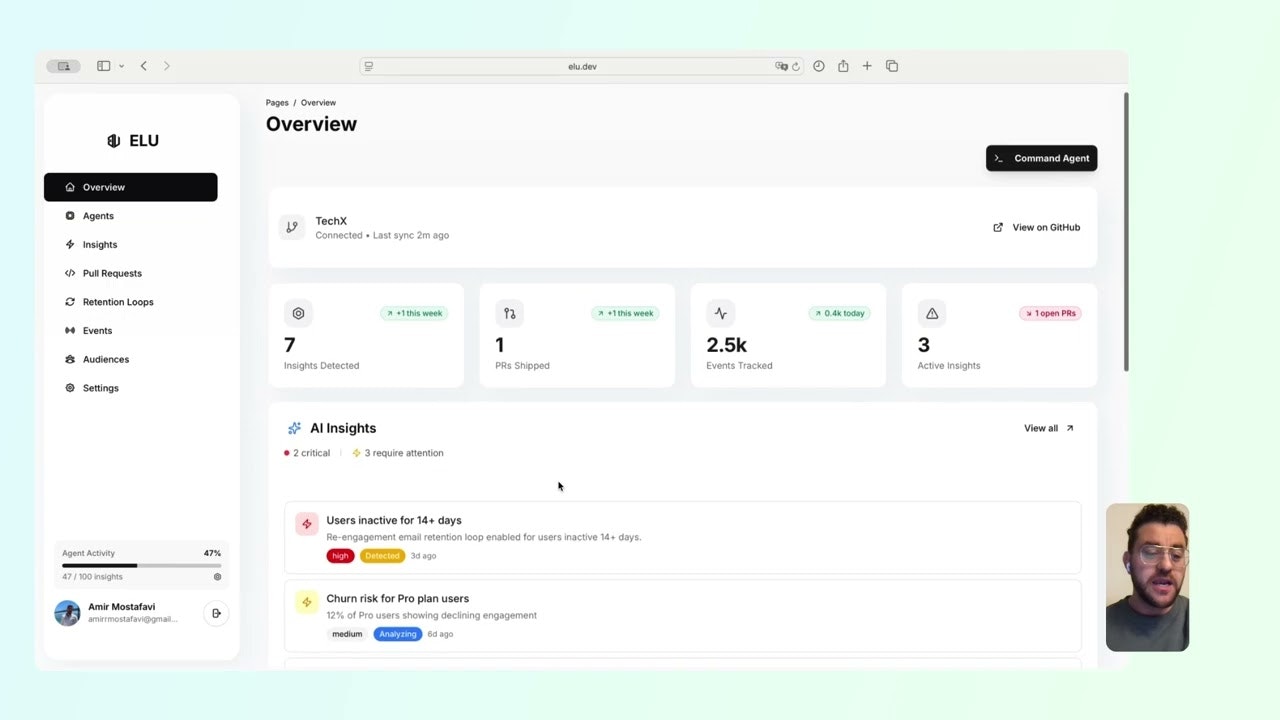The height and width of the screenshot is (720, 1280).
Task: Click the browser history clock icon
Action: (819, 66)
